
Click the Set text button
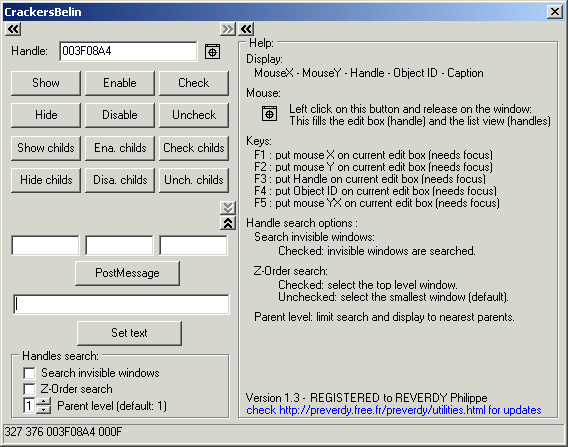point(129,333)
